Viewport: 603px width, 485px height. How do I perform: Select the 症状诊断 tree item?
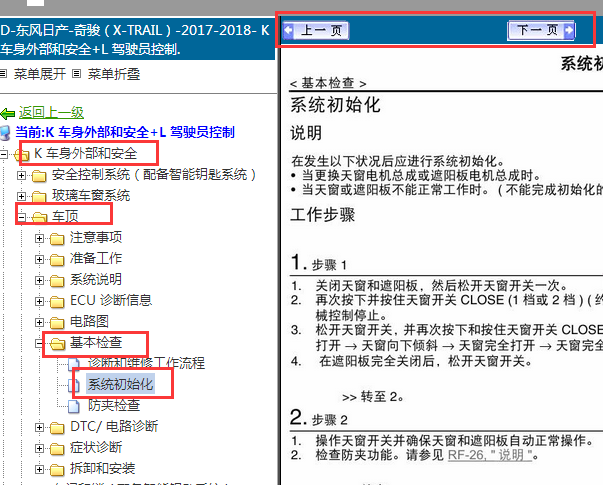click(x=96, y=447)
